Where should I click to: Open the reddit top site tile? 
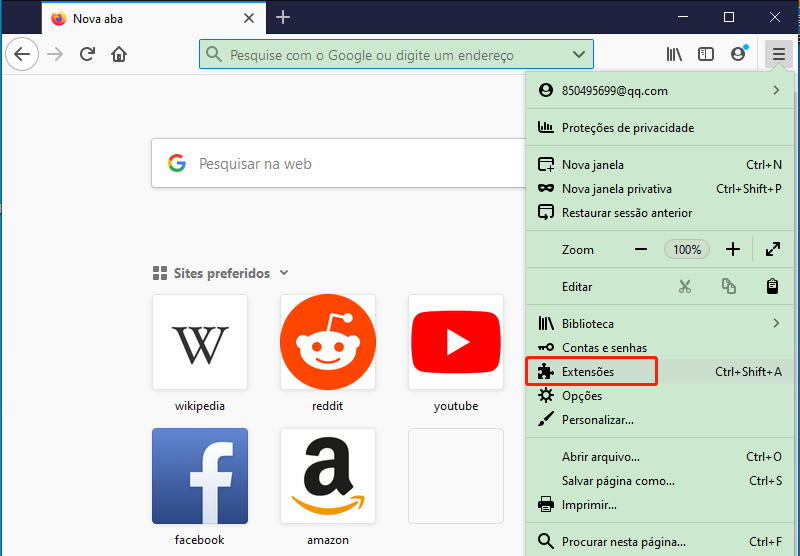328,342
